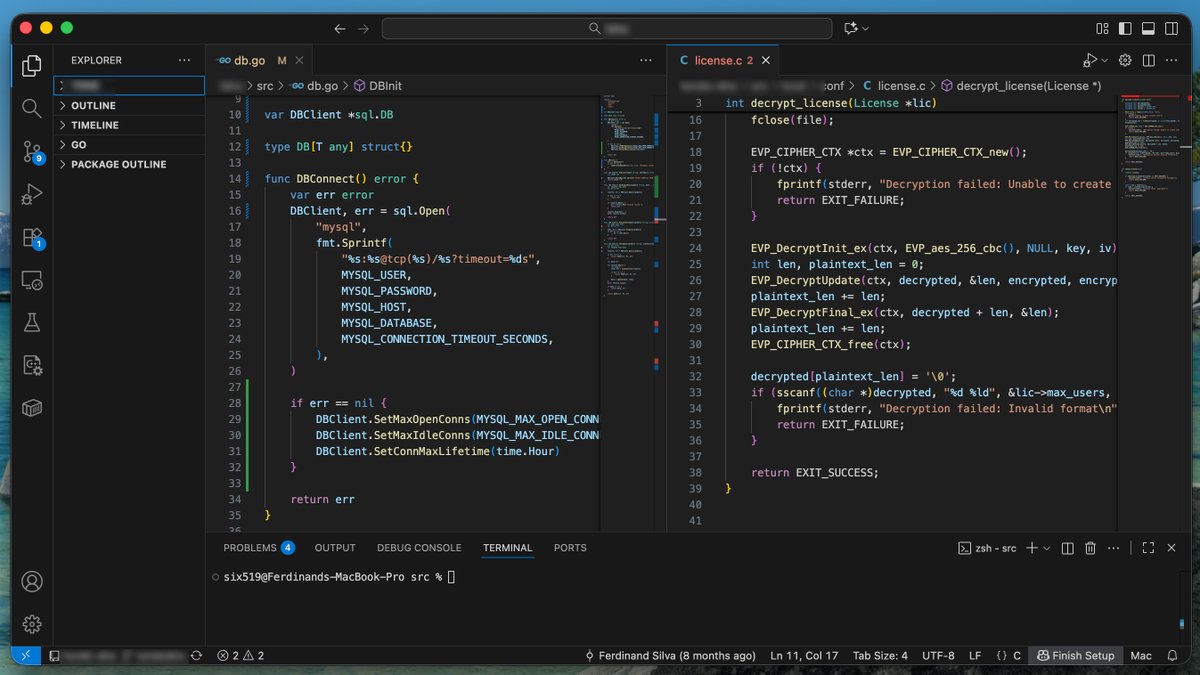This screenshot has height=675, width=1200.
Task: Kill the terminal with trash icon
Action: point(1090,548)
